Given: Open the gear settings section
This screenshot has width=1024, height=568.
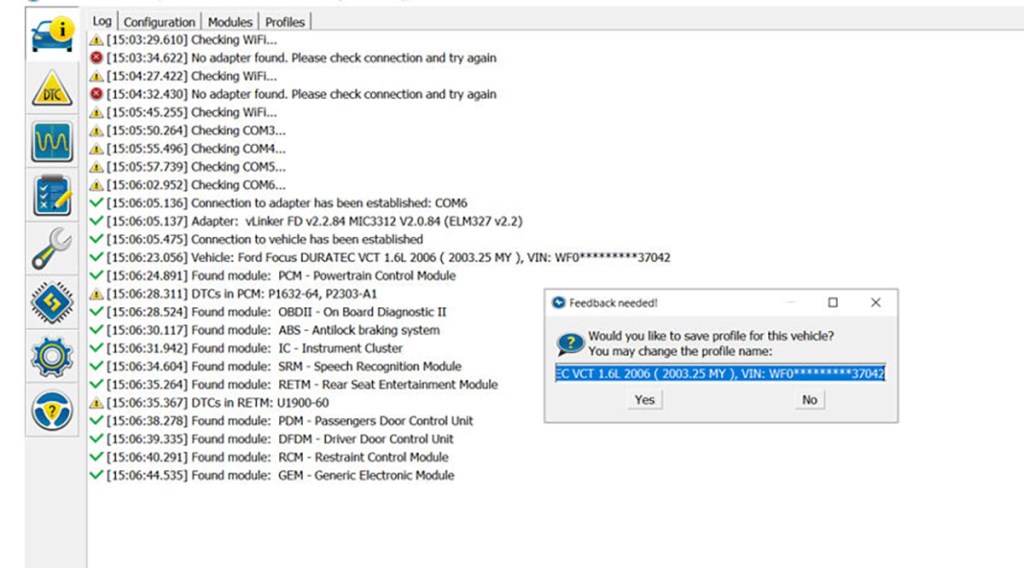Looking at the screenshot, I should [52, 356].
